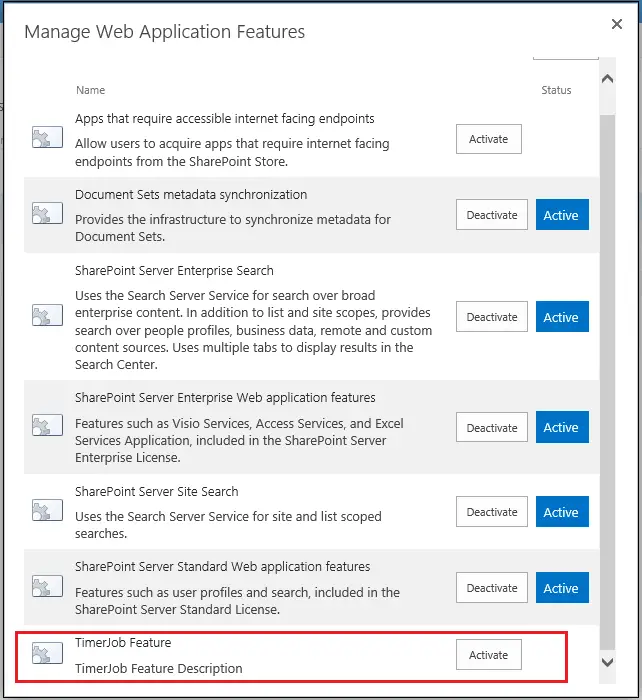Click Active status for SharePoint Server Enterprise Search
The image size is (642, 700).
(562, 317)
